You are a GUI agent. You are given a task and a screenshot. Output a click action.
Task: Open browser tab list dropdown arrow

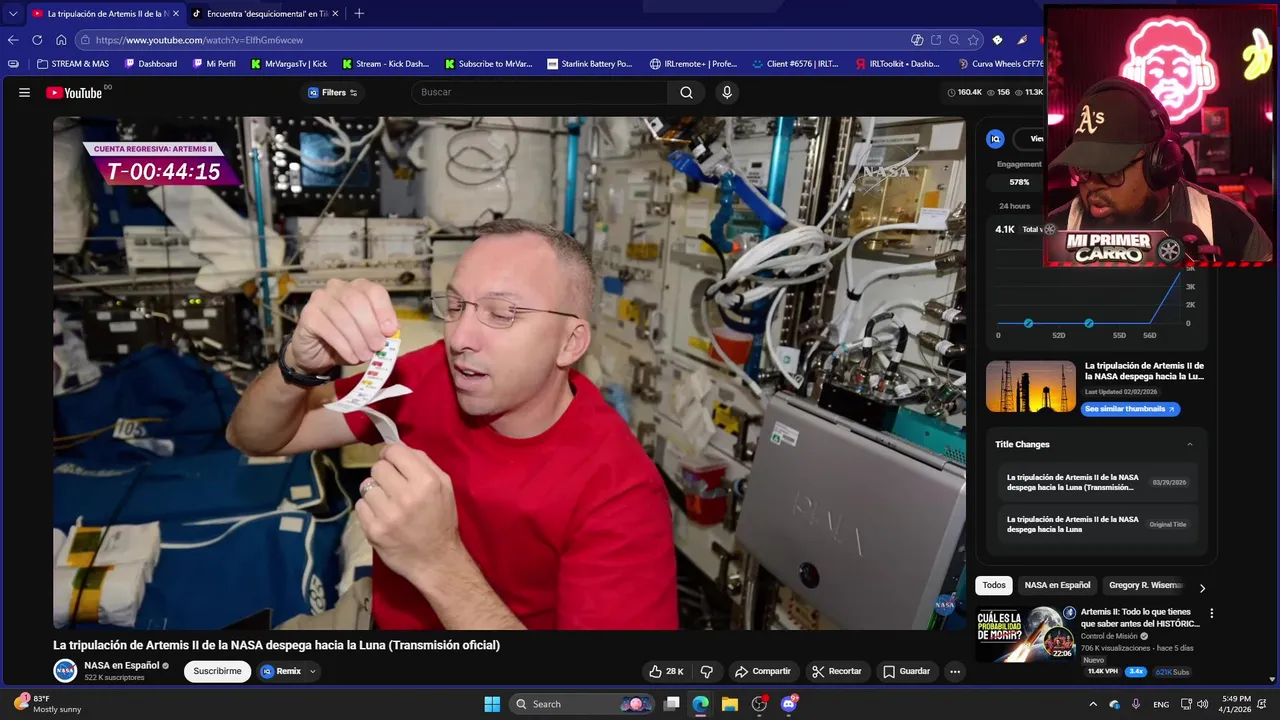point(13,13)
